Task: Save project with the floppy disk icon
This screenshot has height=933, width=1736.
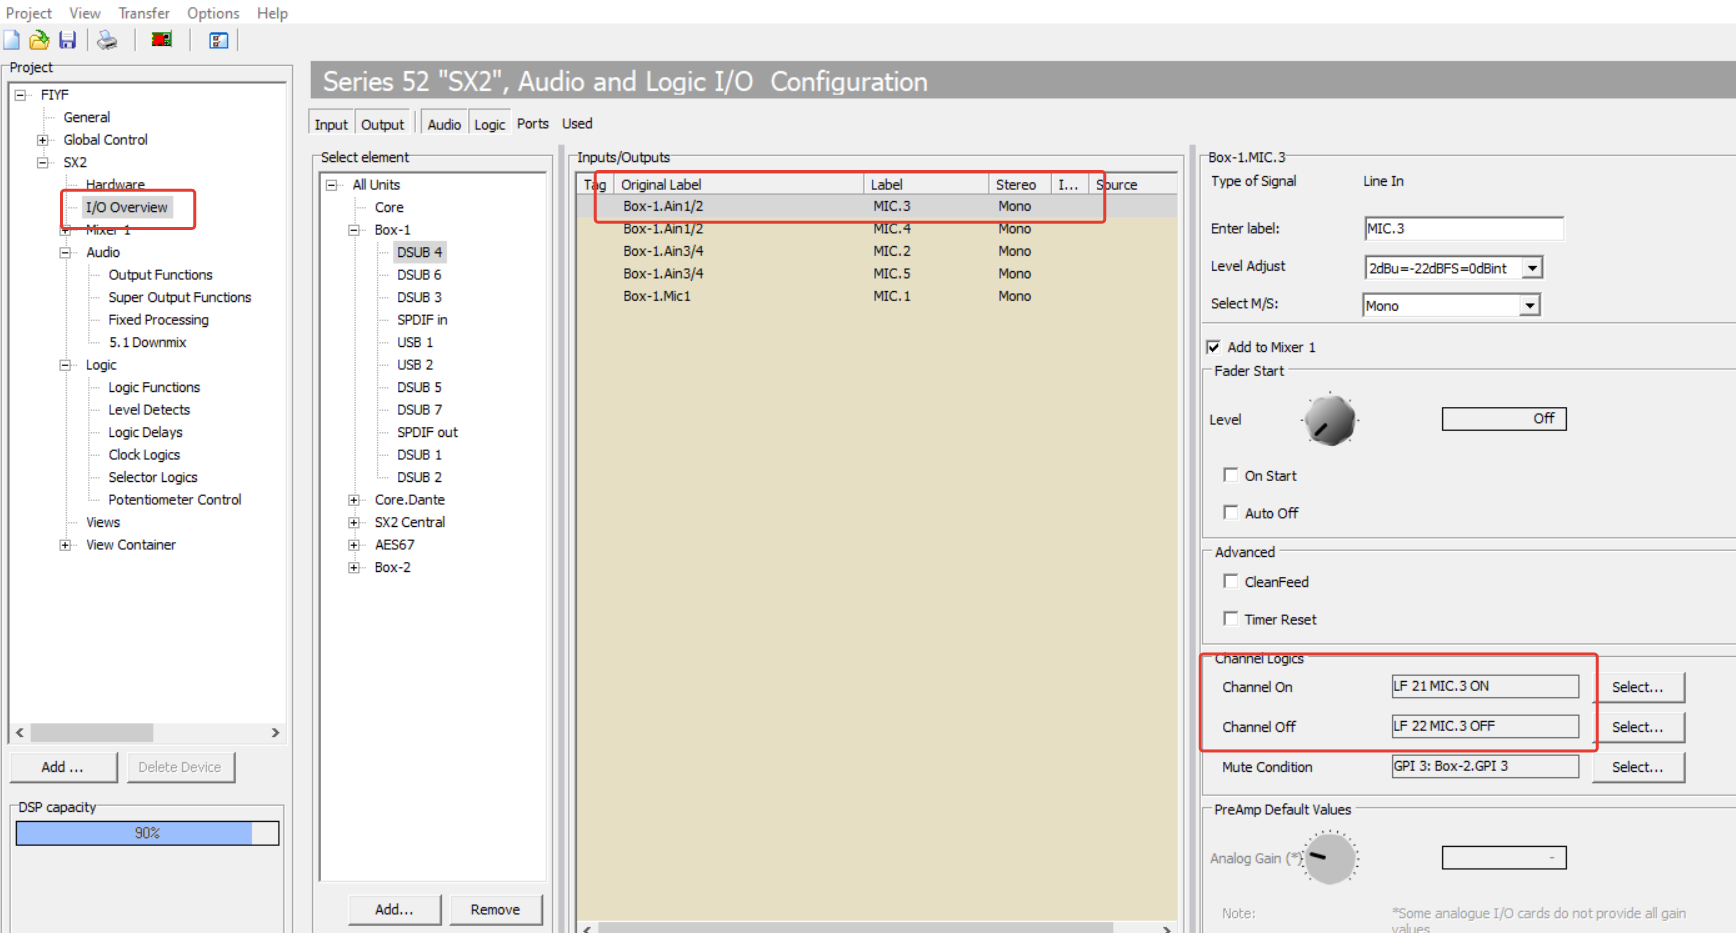Action: (67, 40)
